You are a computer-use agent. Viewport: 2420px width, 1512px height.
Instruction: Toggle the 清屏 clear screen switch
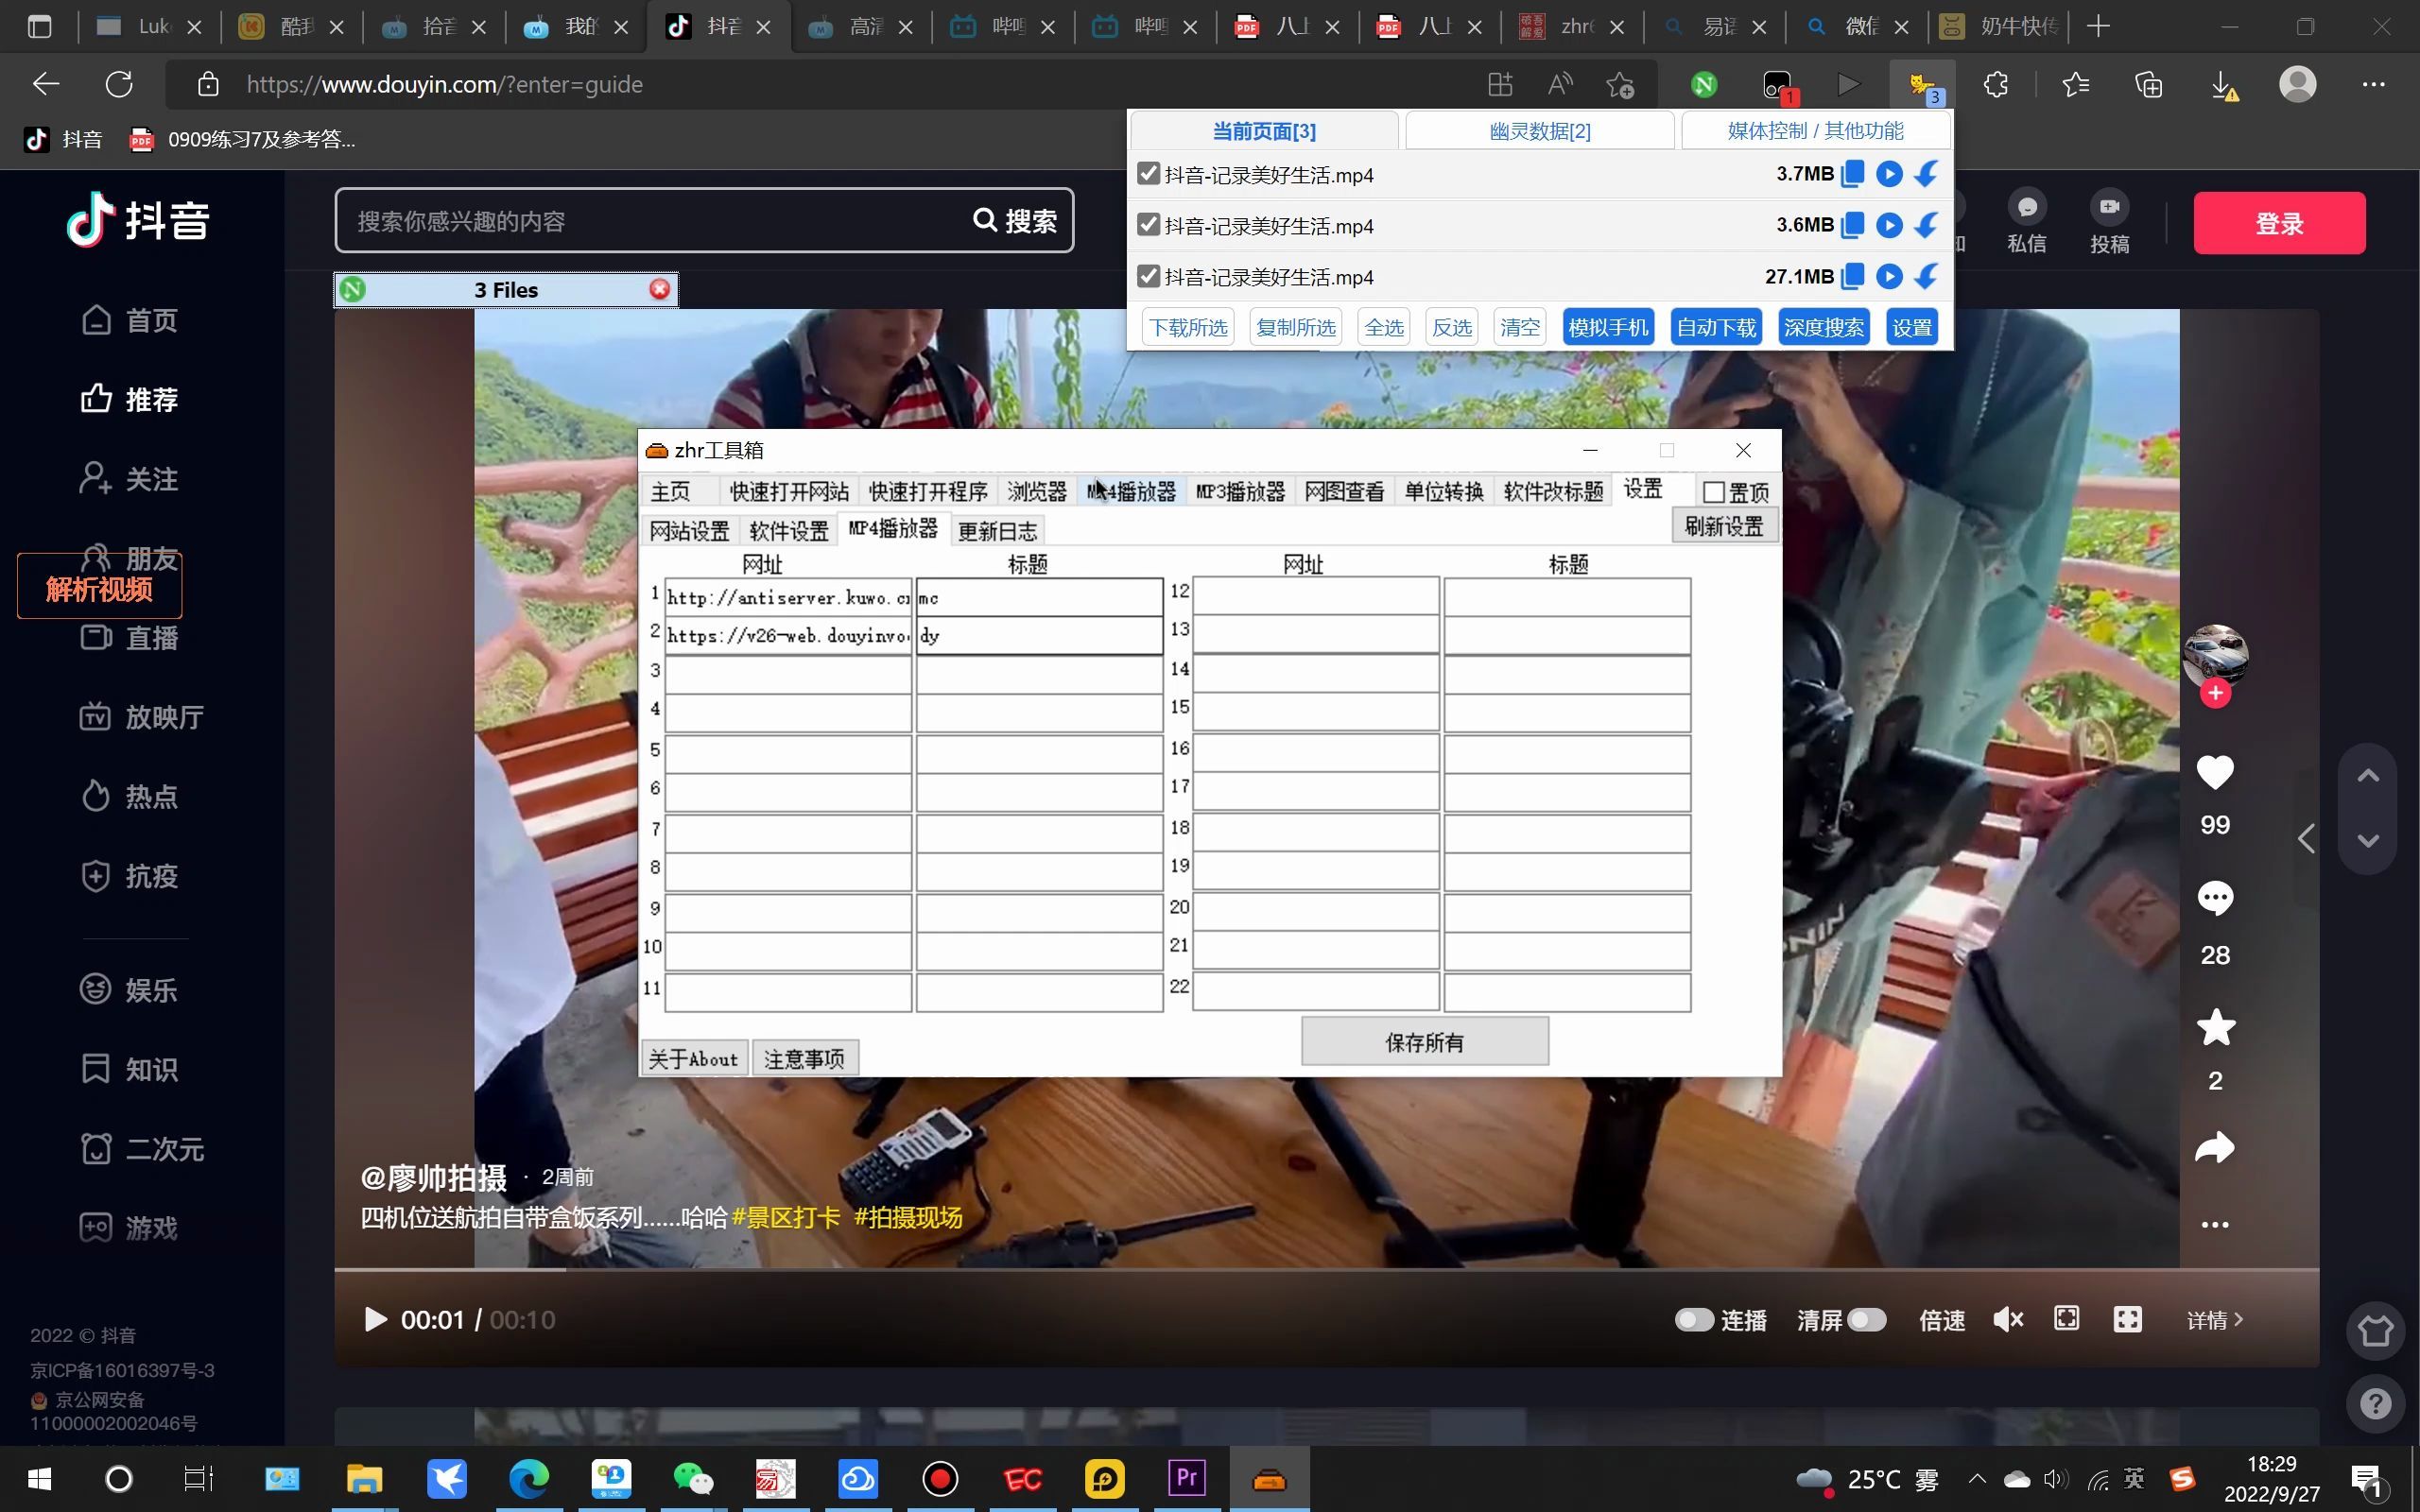[1866, 1320]
